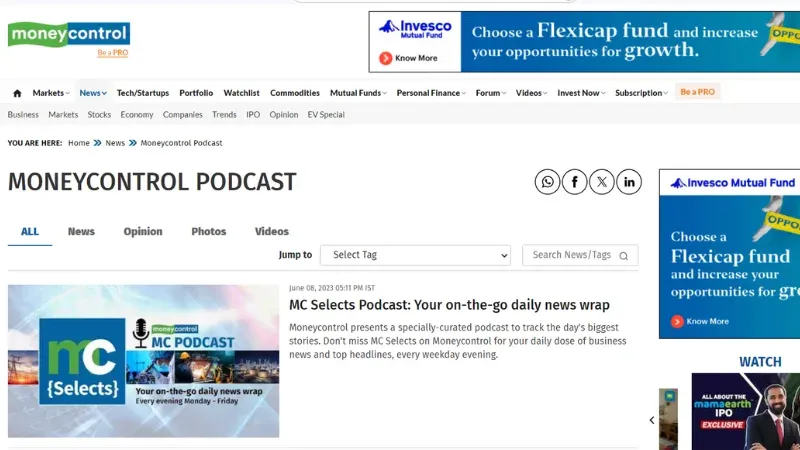Open the Select Tag dropdown

point(415,255)
